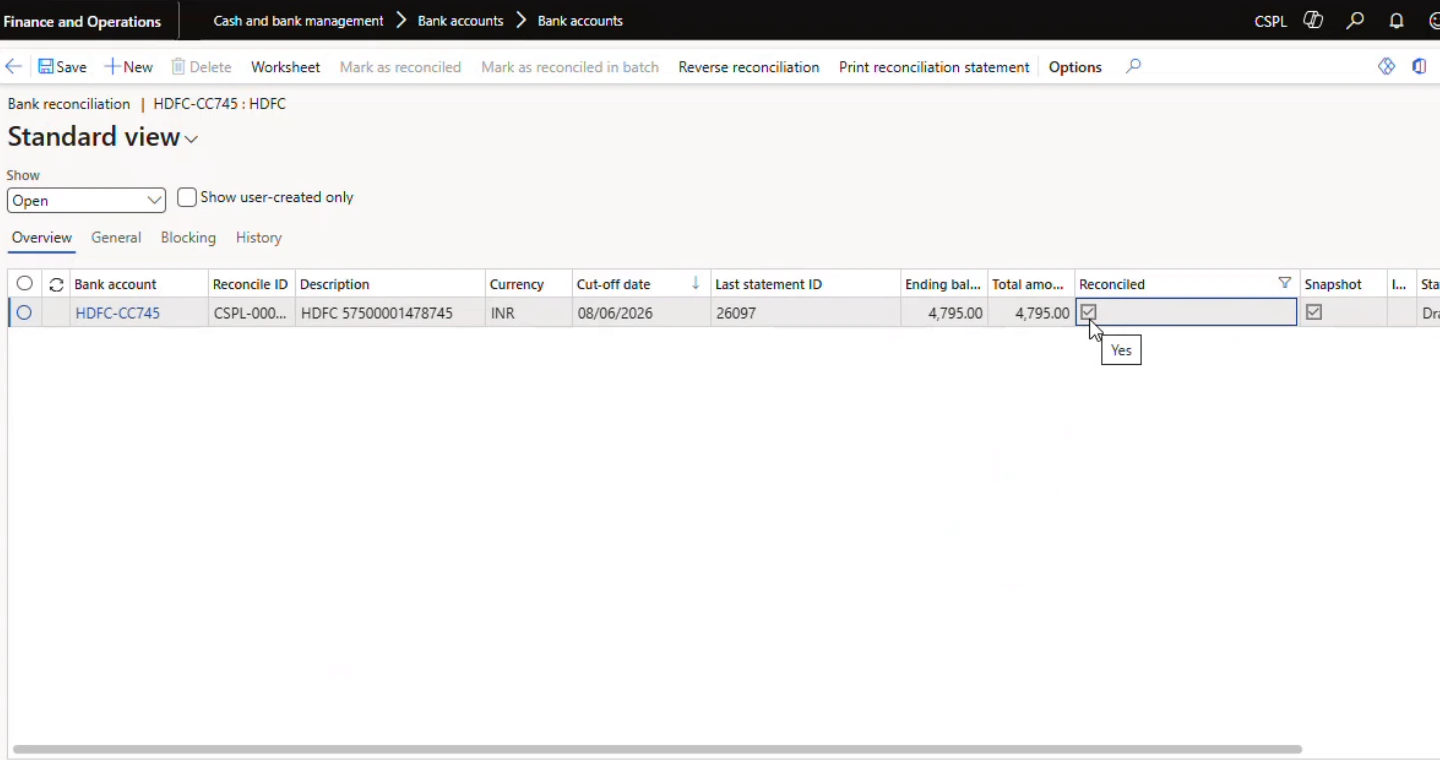Screen dimensions: 1440x760
Task: Open global search magnifier in header
Action: tap(1355, 20)
